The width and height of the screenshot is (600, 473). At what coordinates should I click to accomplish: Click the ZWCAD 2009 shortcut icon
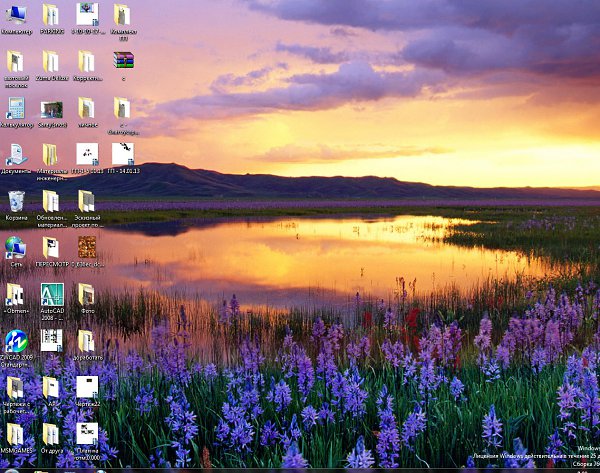click(x=16, y=341)
